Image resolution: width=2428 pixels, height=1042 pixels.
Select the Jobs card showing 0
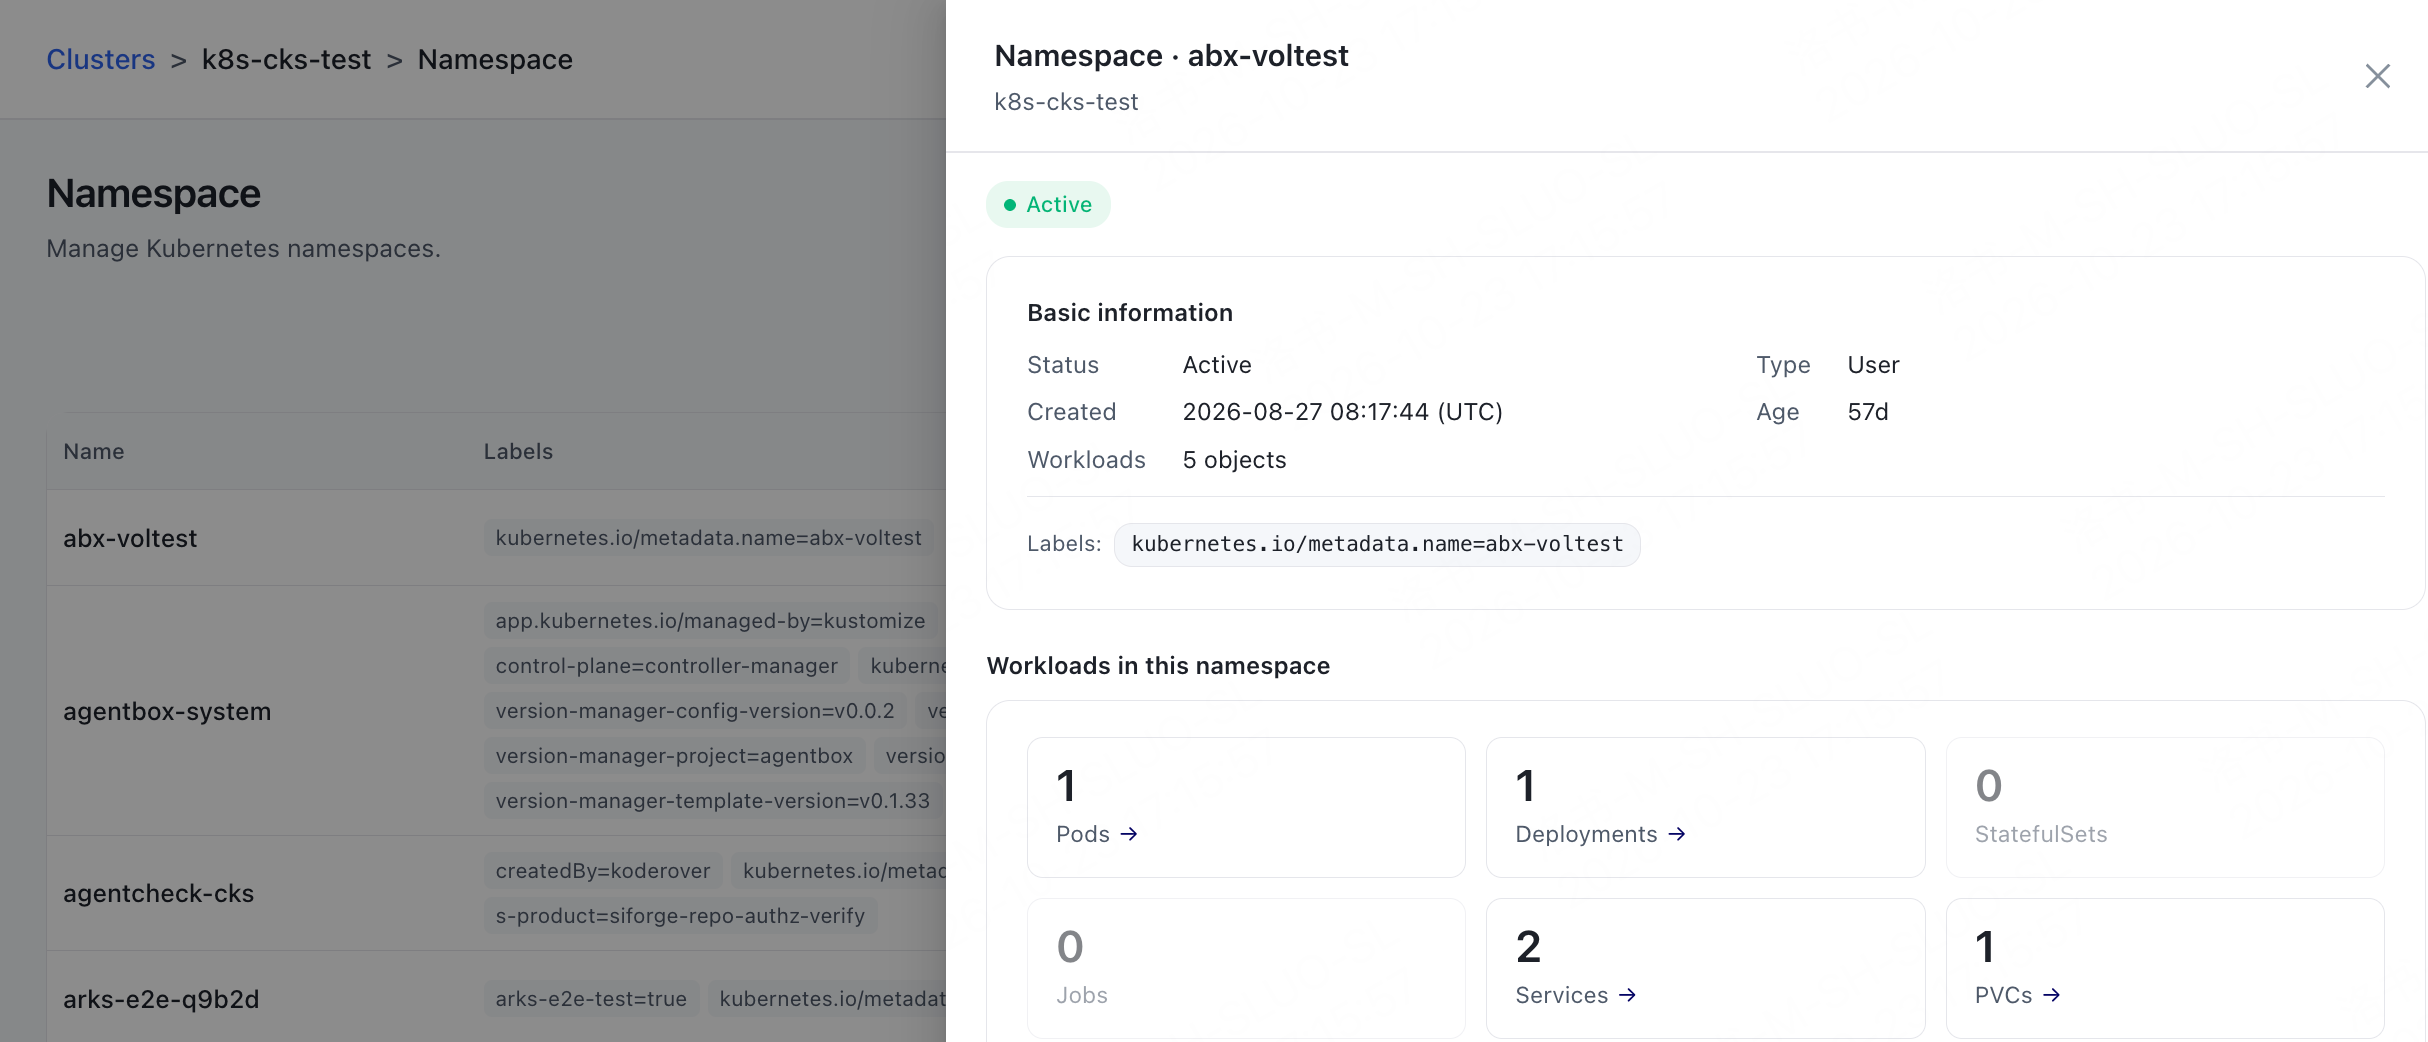pos(1246,968)
